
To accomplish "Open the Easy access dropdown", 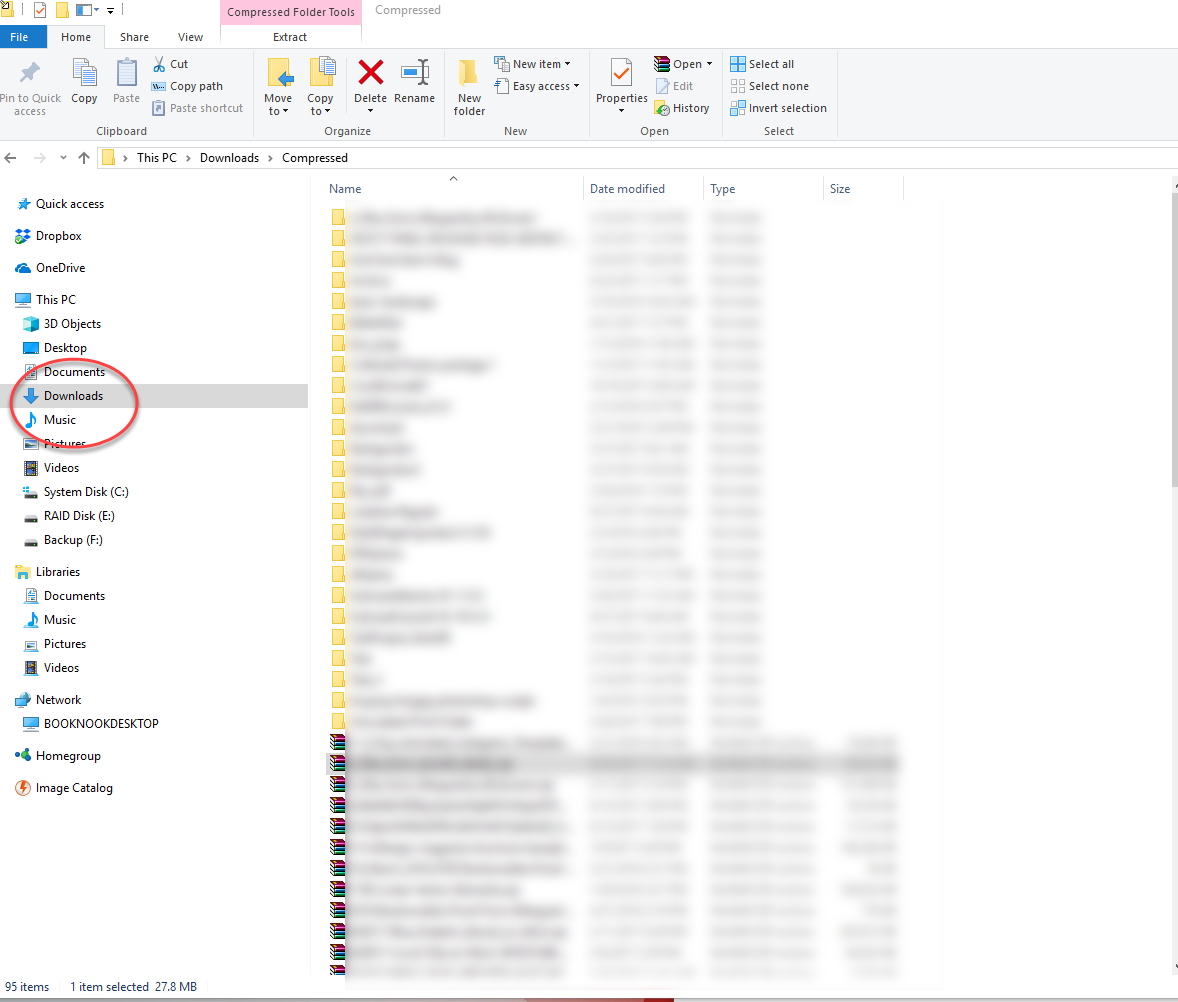I will coord(537,86).
